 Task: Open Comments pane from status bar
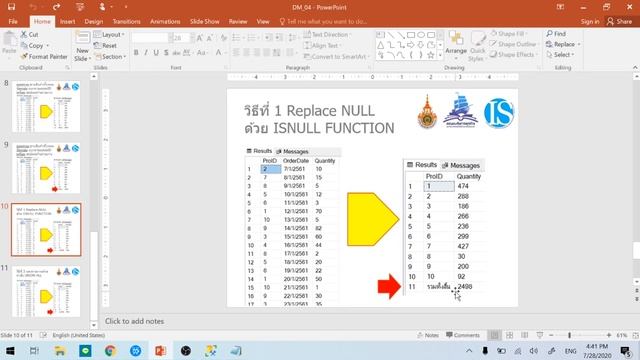[463, 335]
